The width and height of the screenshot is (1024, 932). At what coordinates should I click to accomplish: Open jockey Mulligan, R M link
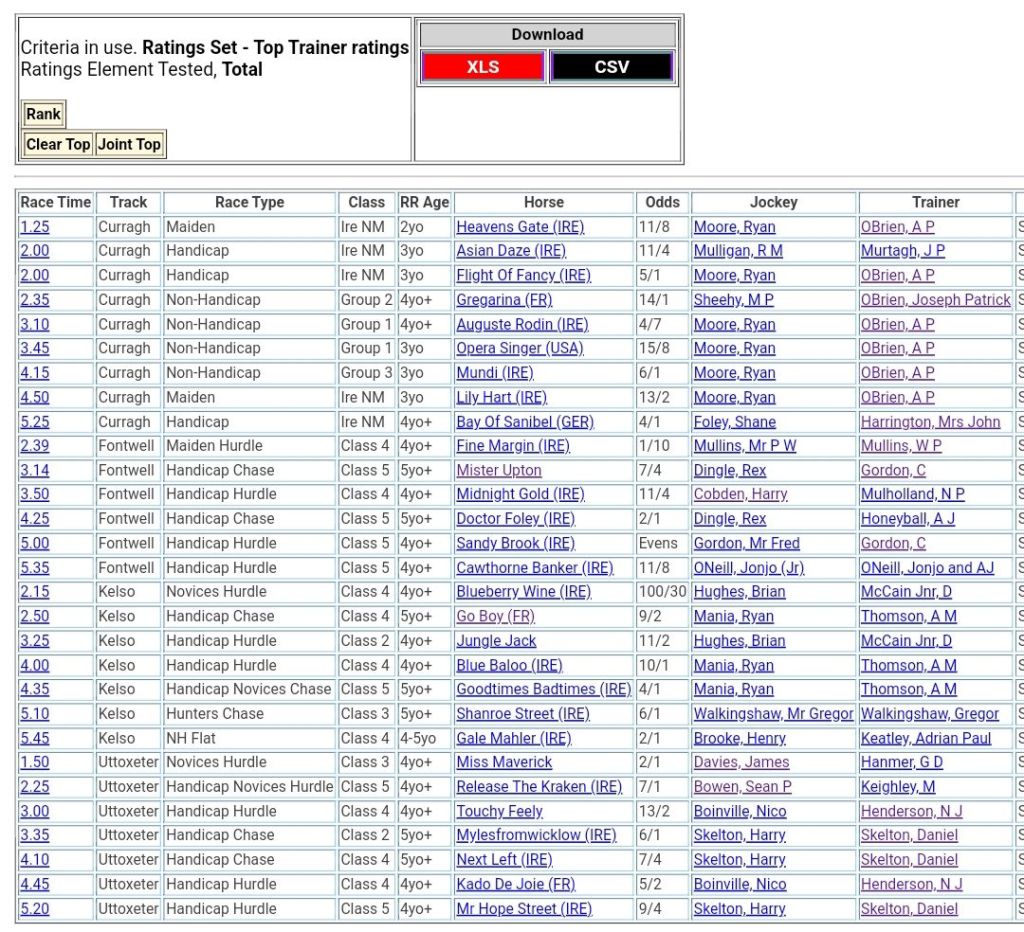click(x=738, y=251)
